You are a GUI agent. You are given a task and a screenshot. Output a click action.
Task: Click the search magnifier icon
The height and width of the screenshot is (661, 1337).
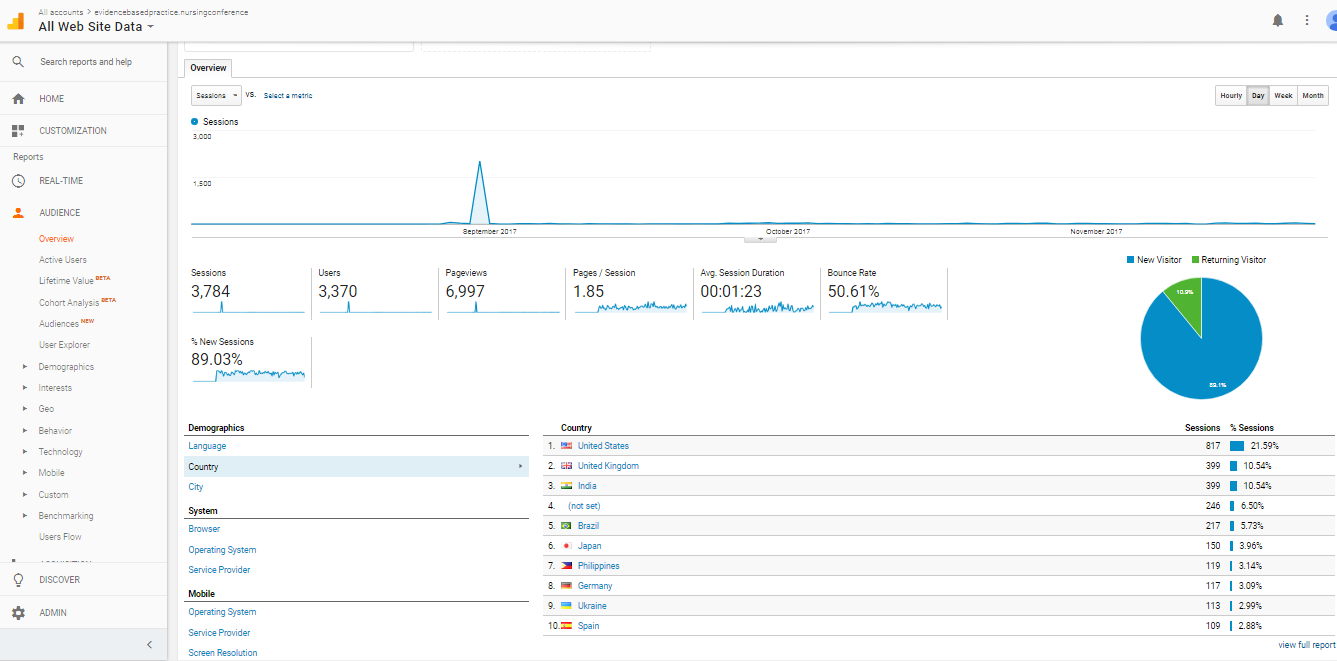click(x=18, y=62)
